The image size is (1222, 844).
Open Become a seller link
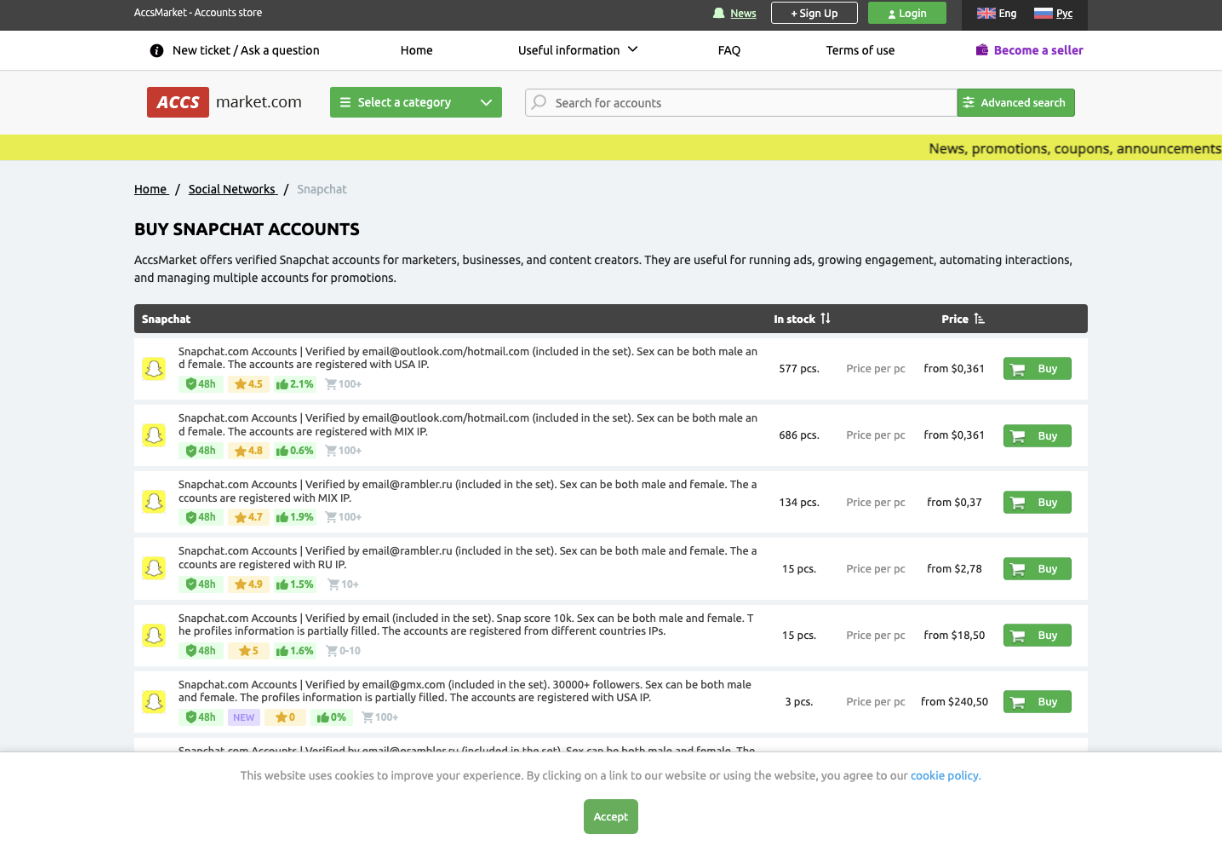1038,50
